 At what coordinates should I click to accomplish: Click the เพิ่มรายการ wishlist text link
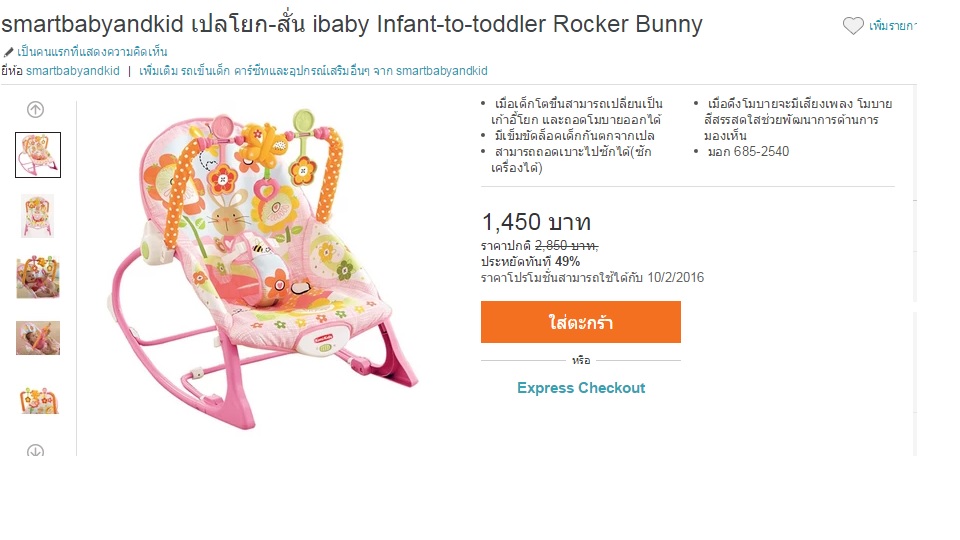tap(893, 26)
